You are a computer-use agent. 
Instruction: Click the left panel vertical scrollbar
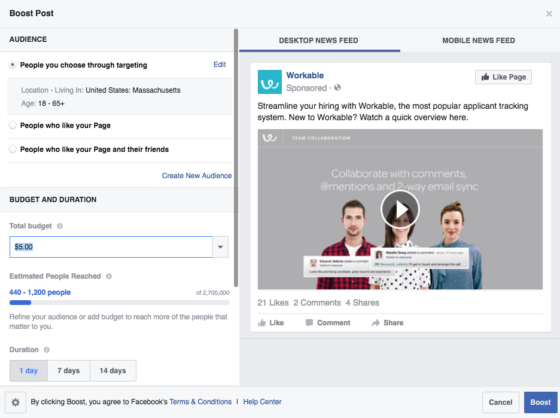(x=236, y=158)
